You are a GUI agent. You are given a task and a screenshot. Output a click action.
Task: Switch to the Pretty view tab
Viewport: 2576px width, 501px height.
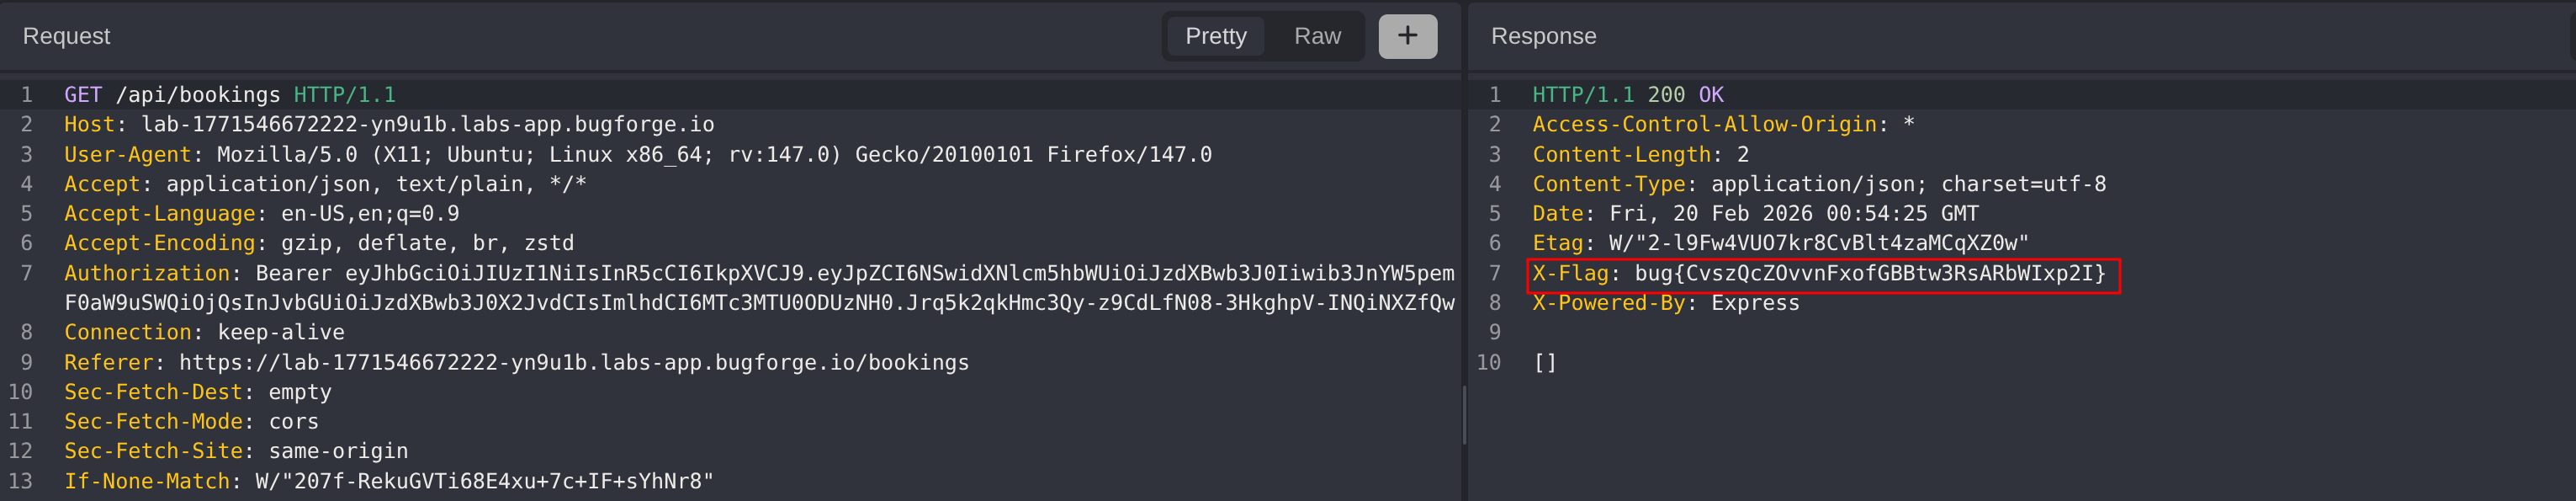point(1215,36)
